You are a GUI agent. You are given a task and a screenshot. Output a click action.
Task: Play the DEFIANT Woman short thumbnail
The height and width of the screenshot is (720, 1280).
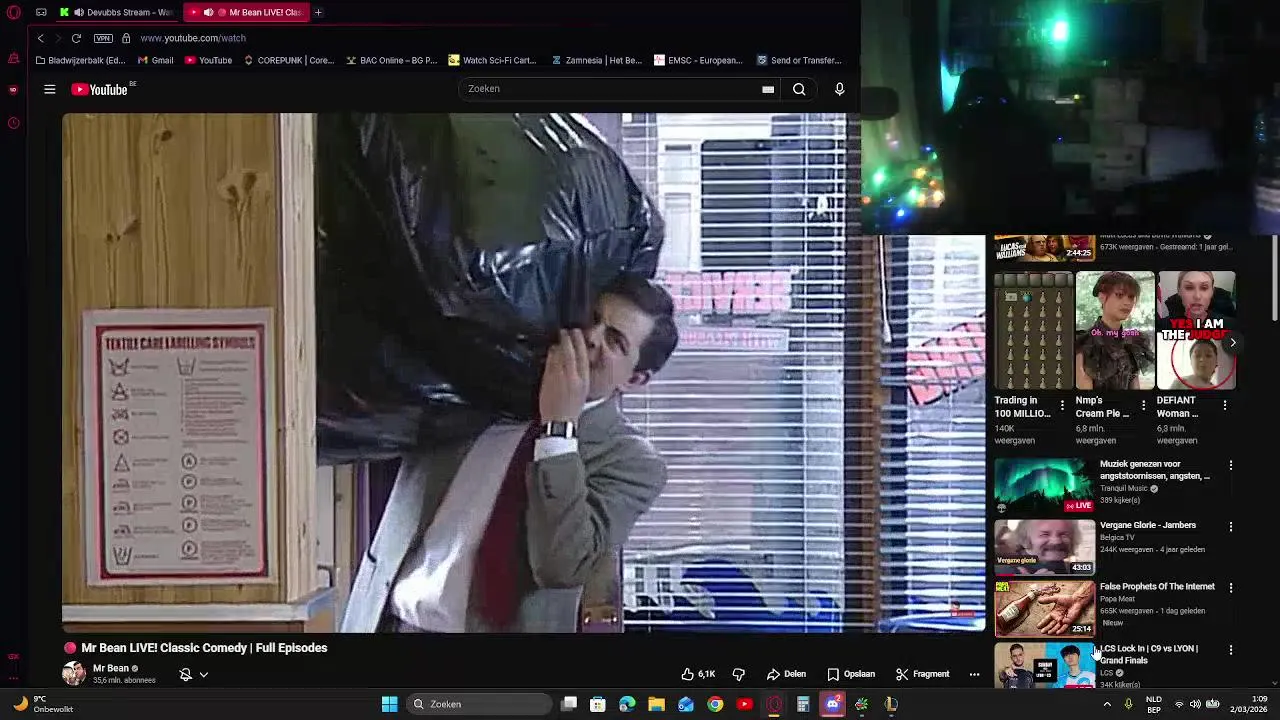tap(1197, 330)
